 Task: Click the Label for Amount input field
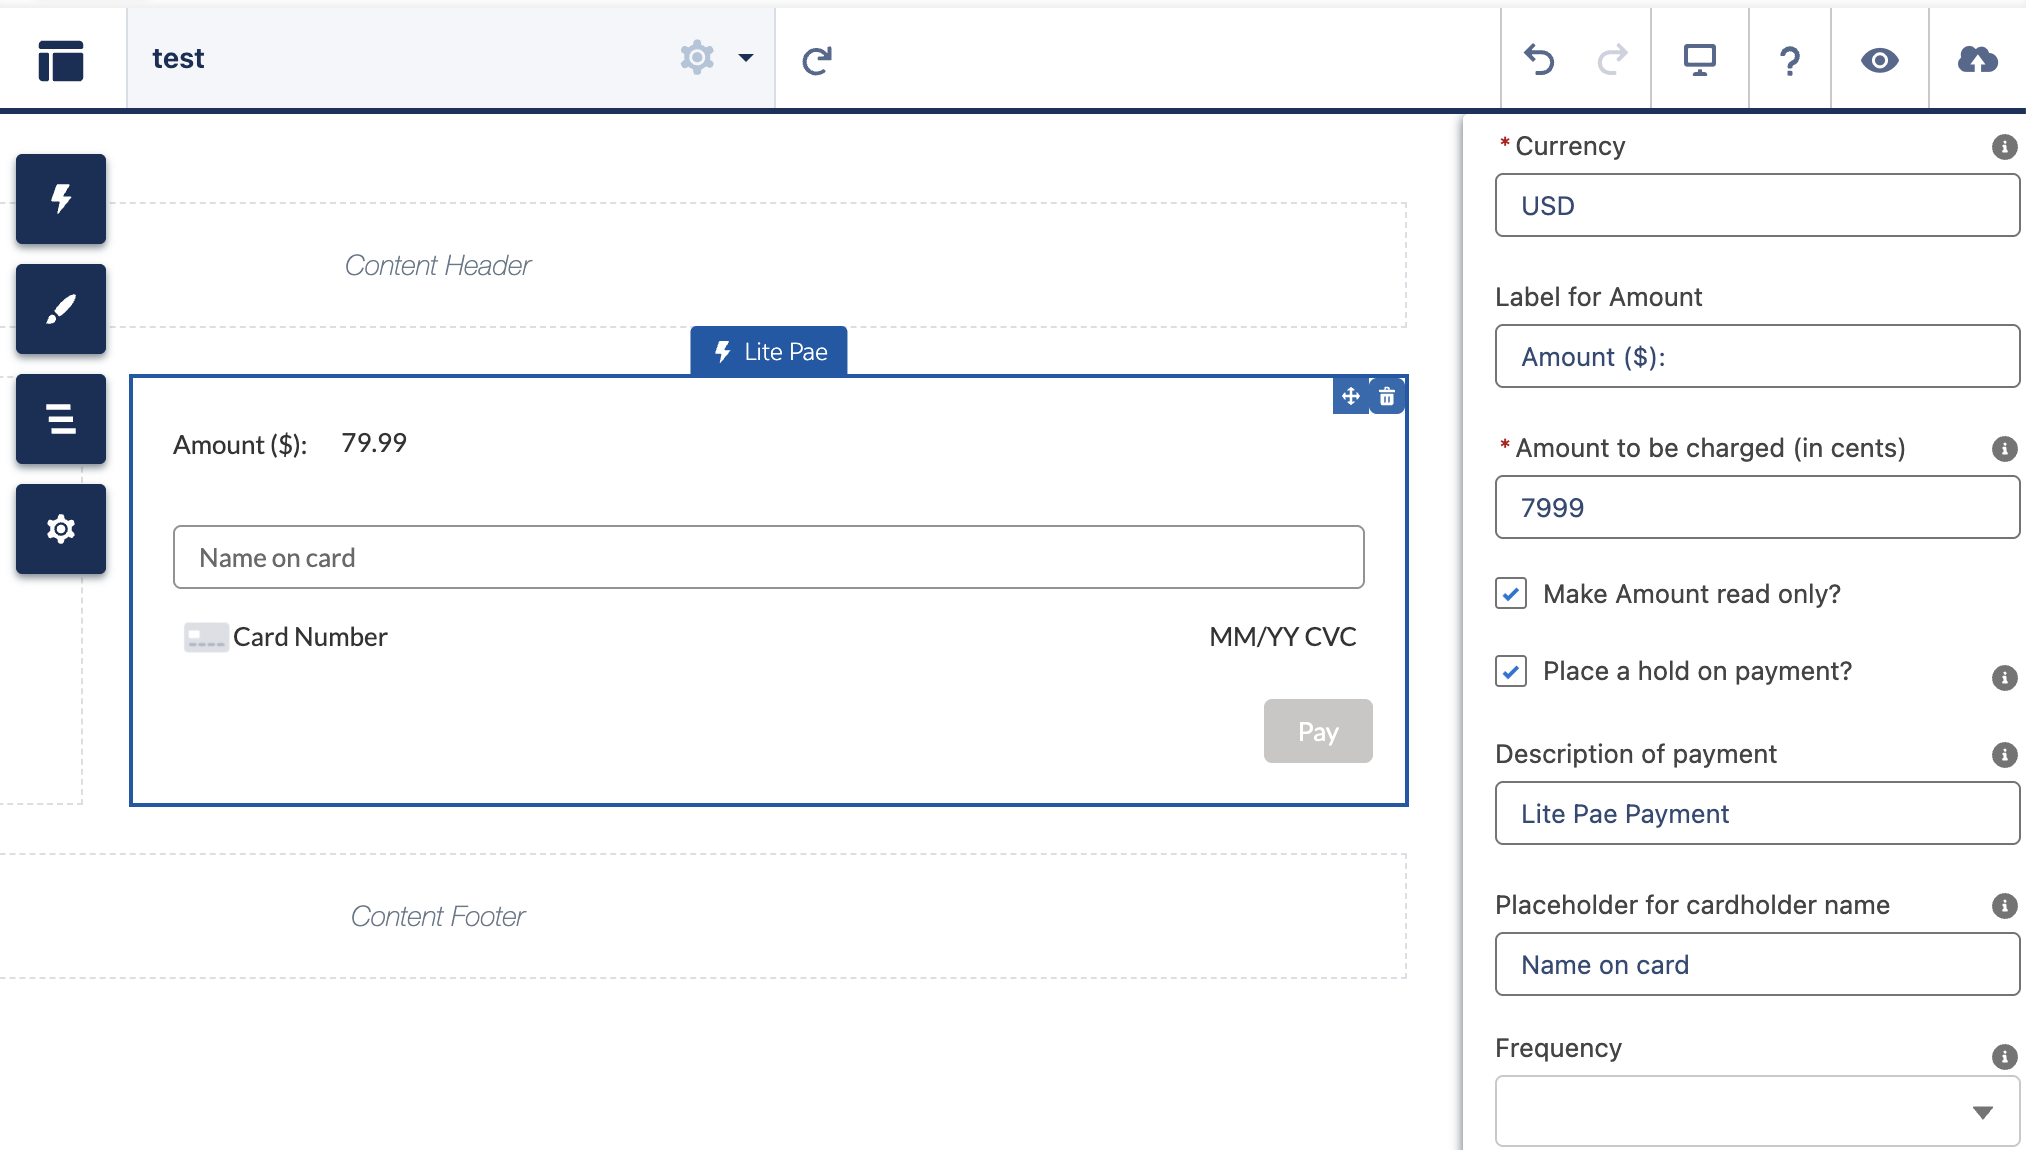coord(1757,356)
